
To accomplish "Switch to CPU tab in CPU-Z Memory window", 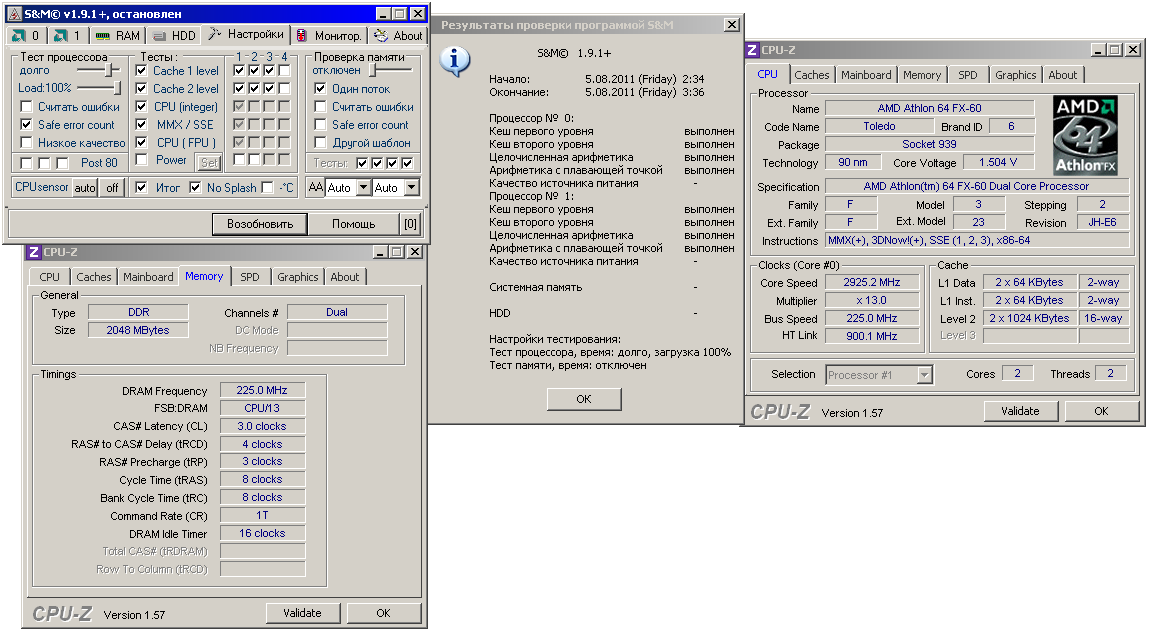I will point(49,276).
